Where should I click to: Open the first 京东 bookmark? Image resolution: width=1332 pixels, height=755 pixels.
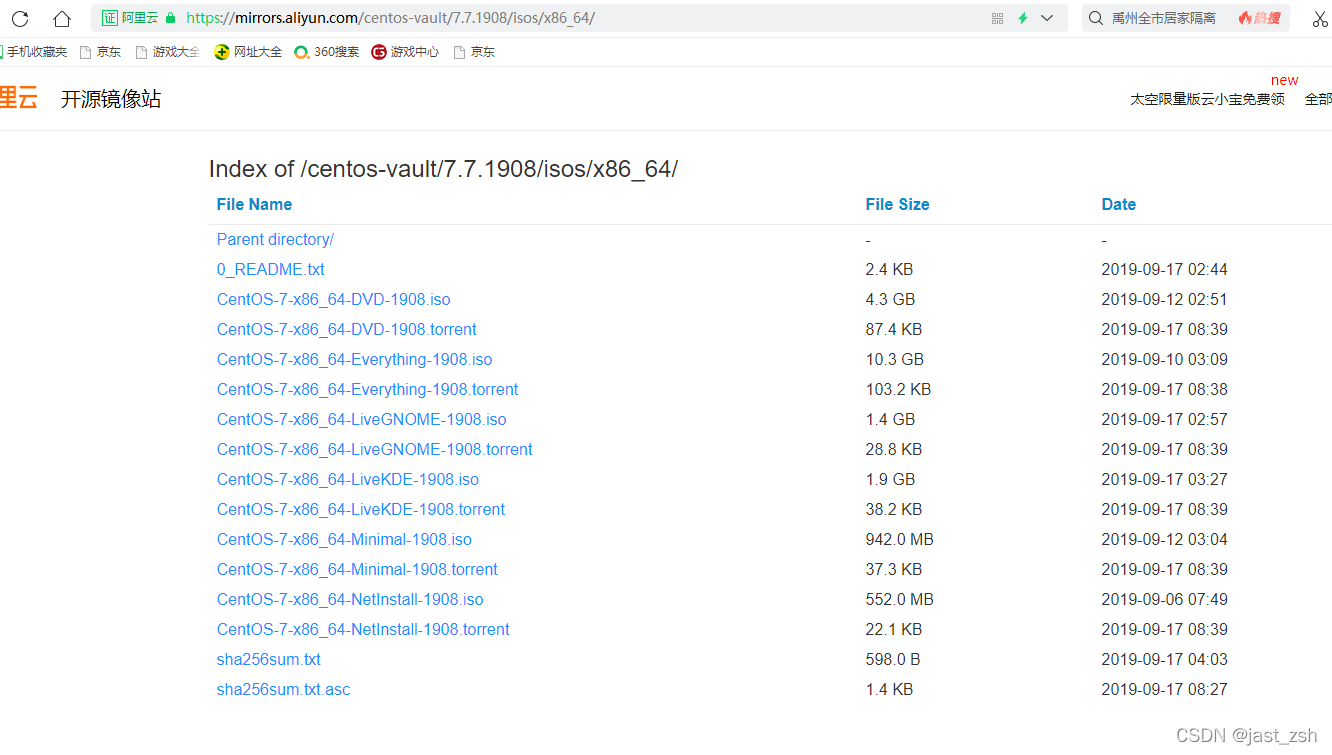(100, 52)
